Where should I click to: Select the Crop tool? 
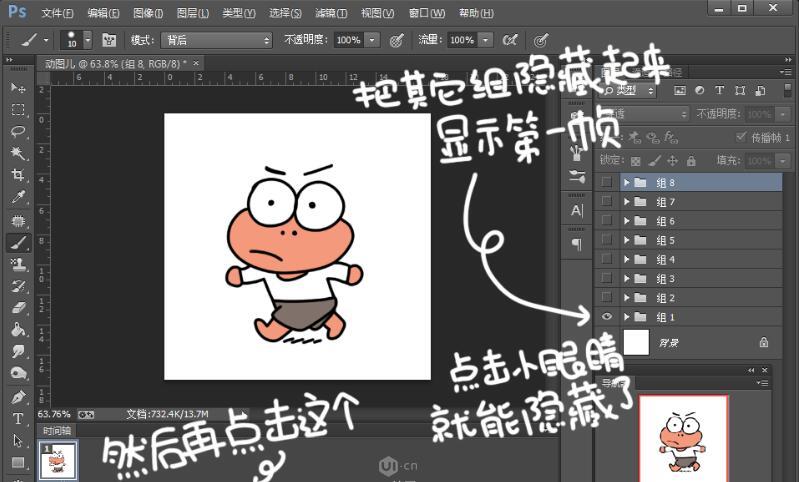click(18, 175)
